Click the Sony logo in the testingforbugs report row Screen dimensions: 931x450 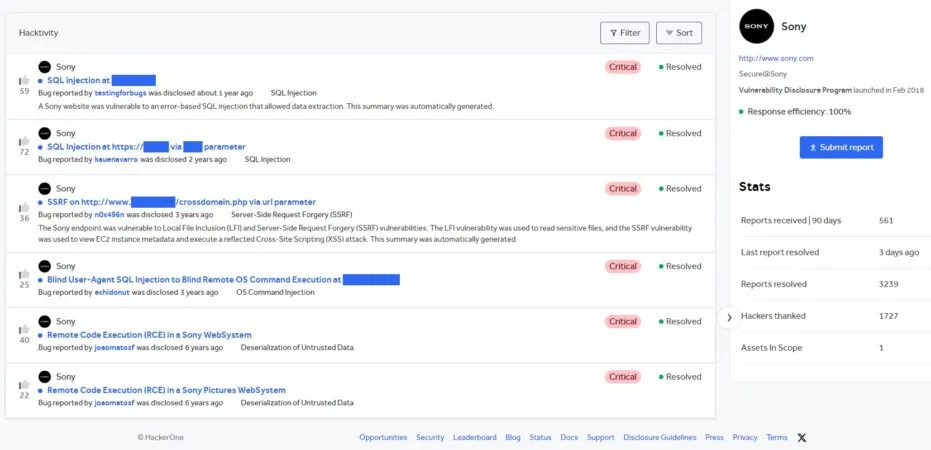(45, 67)
